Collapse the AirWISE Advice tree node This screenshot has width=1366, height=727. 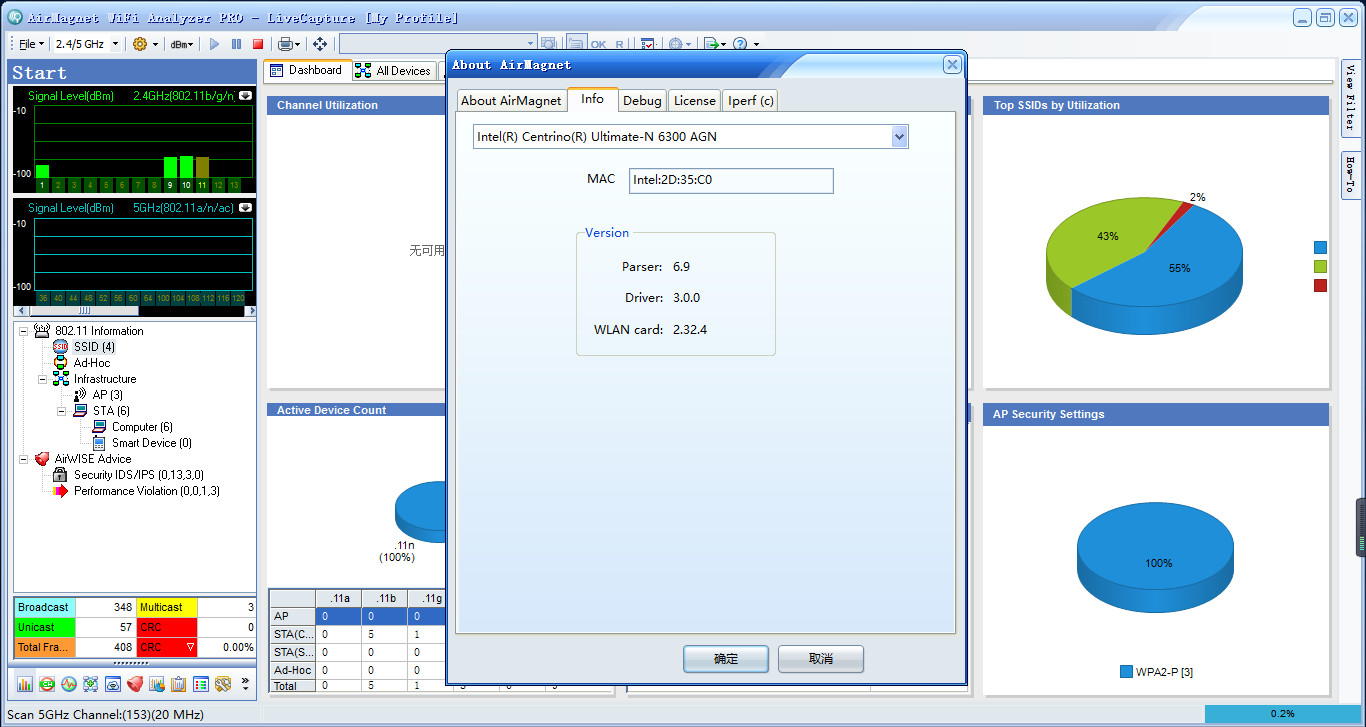pos(24,459)
